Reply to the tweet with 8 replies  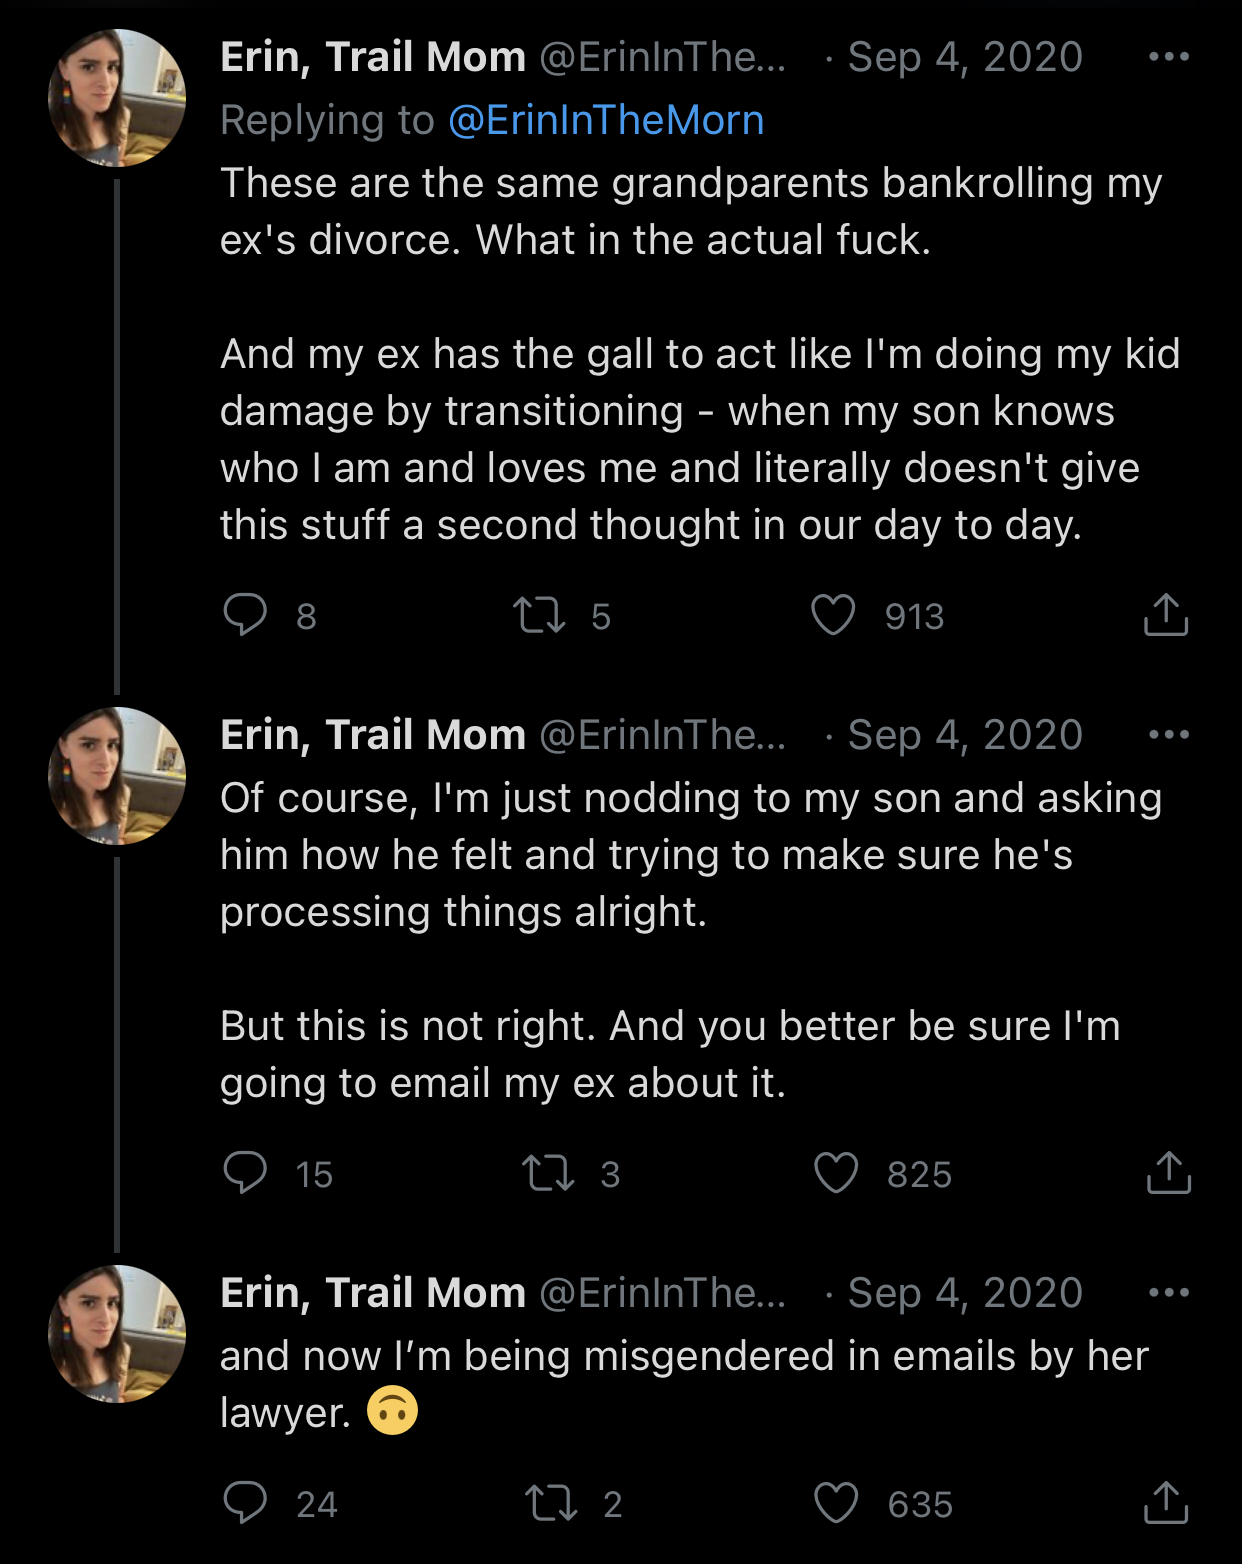(x=245, y=615)
